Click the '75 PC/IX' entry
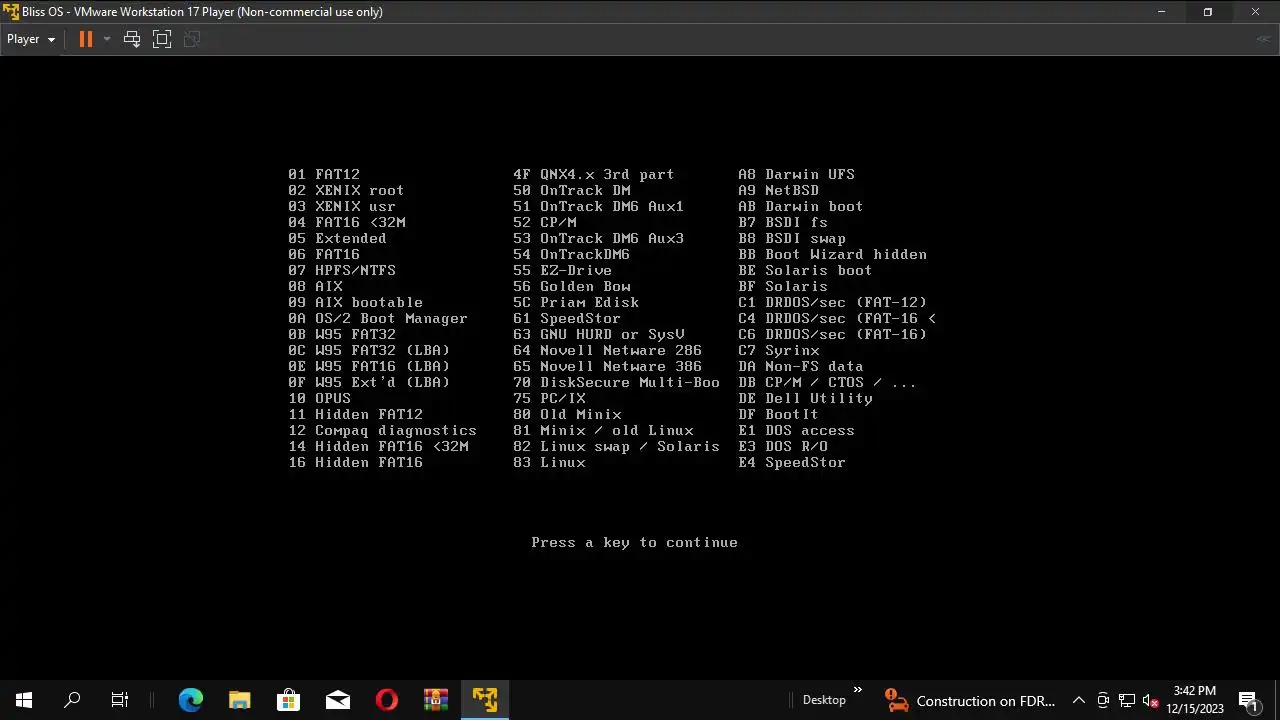 tap(549, 398)
